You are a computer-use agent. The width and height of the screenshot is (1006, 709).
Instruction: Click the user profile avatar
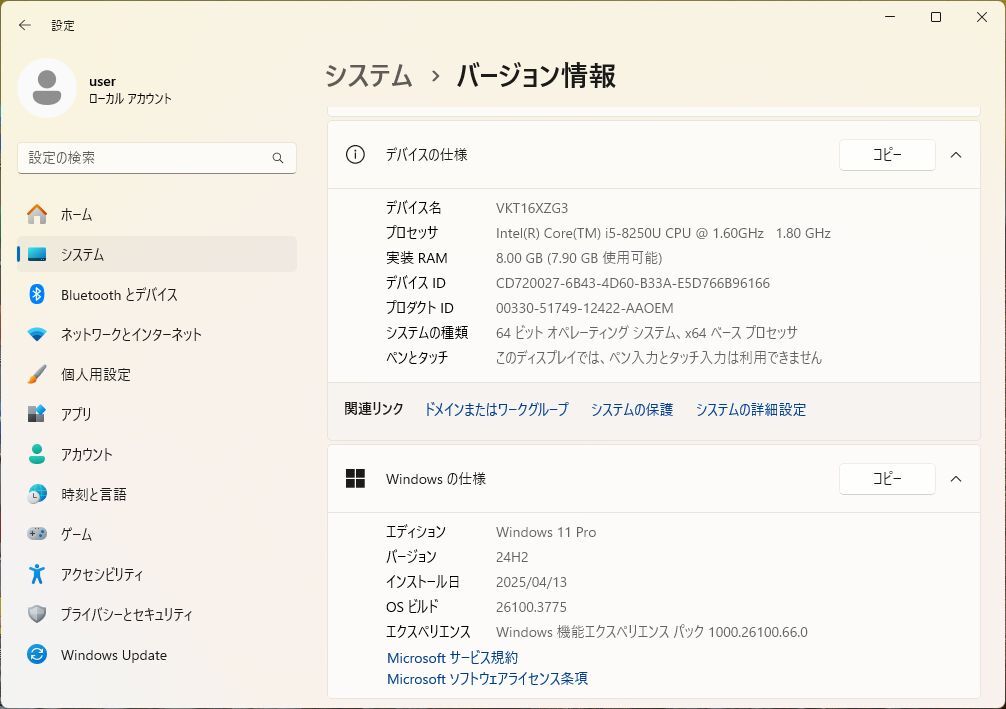coord(47,89)
